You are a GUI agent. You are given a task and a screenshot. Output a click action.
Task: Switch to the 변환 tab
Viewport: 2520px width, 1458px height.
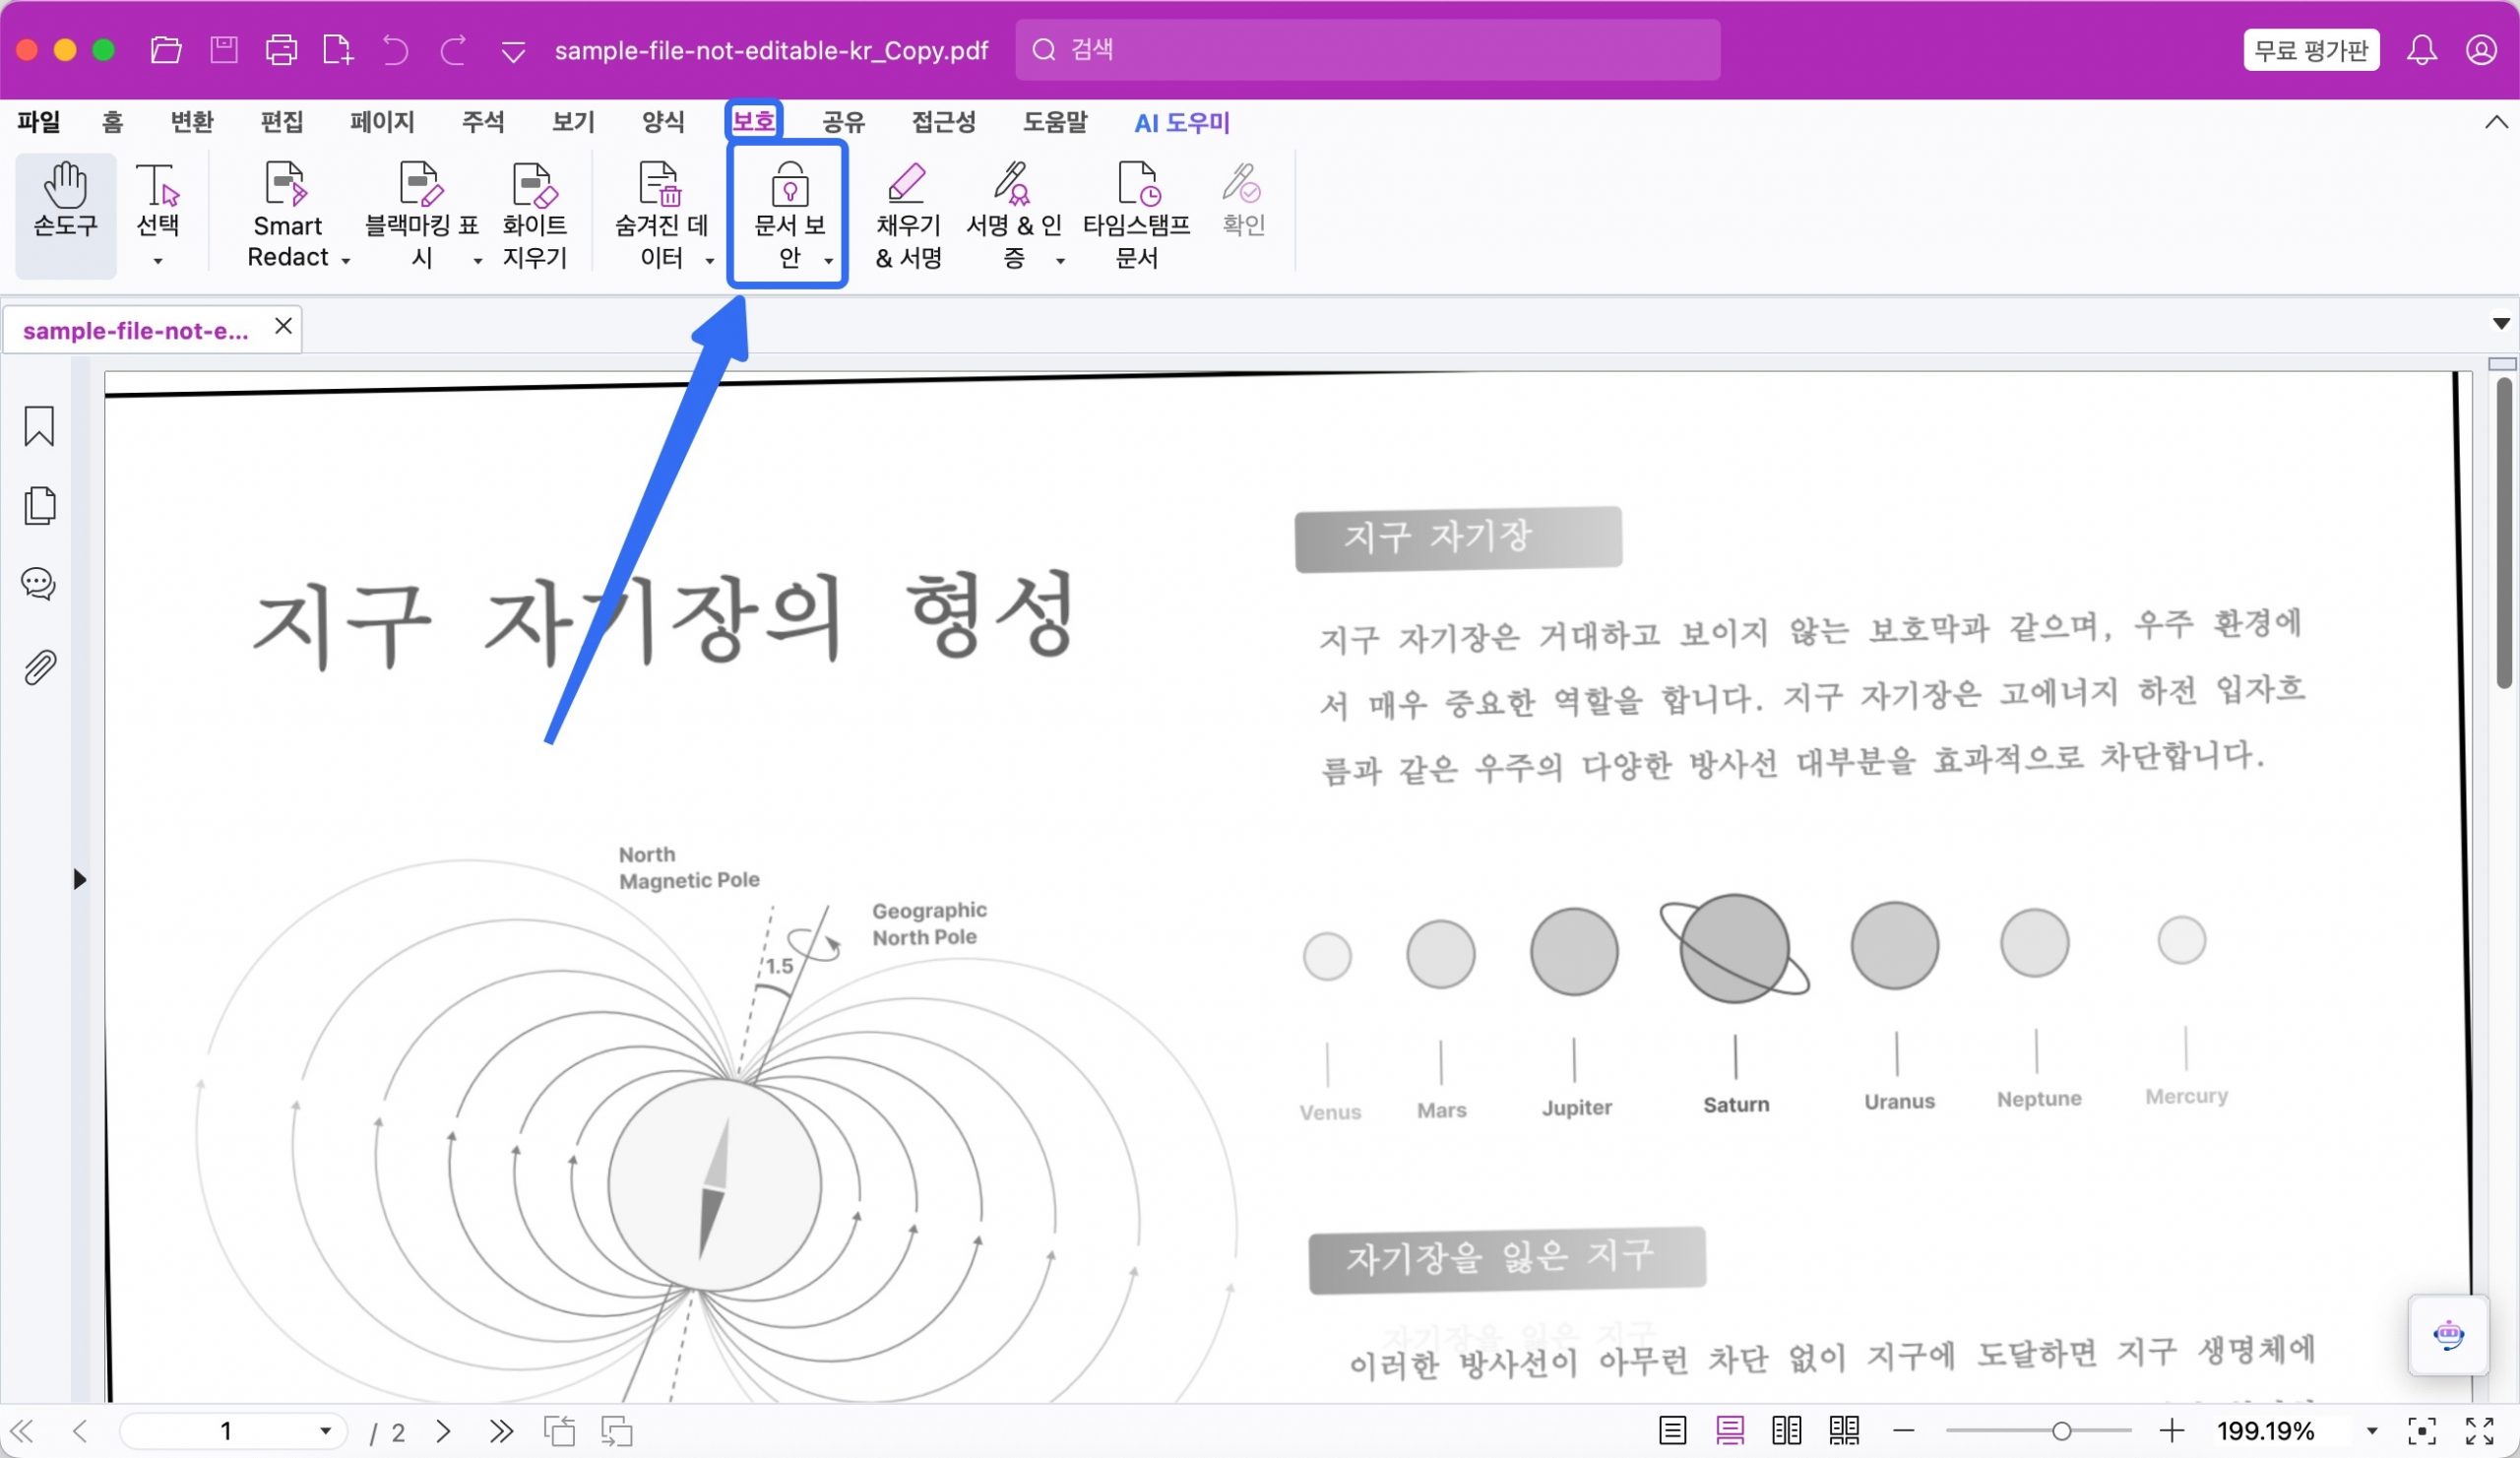(x=192, y=122)
